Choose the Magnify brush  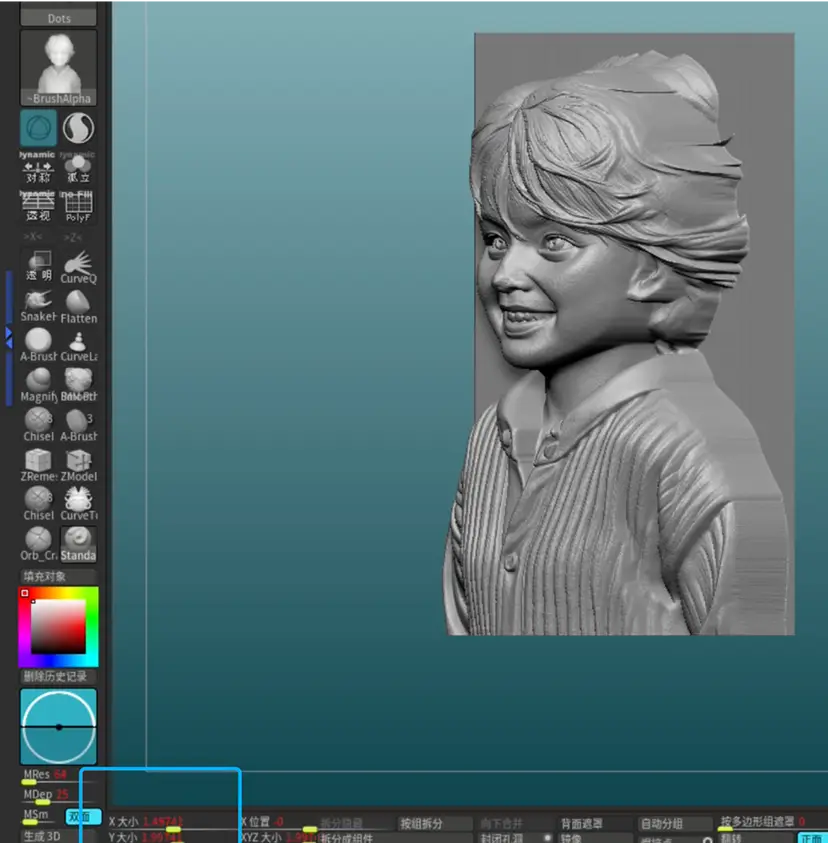pos(38,384)
